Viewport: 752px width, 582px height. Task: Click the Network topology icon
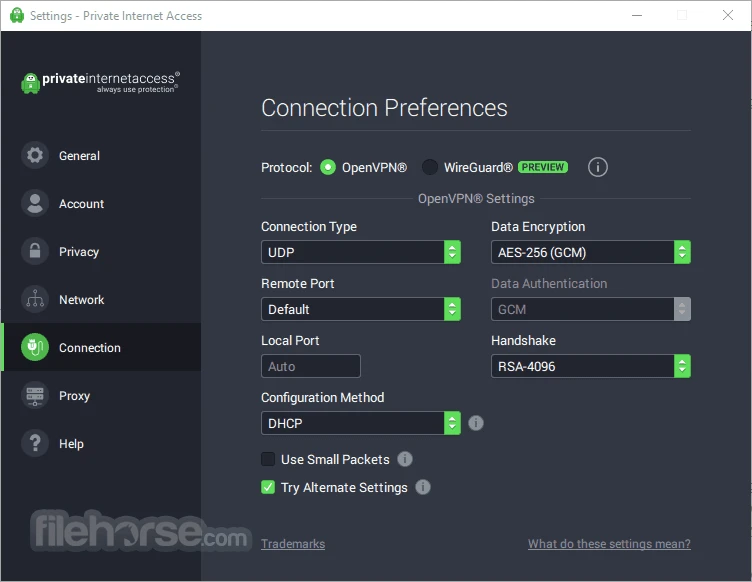35,299
